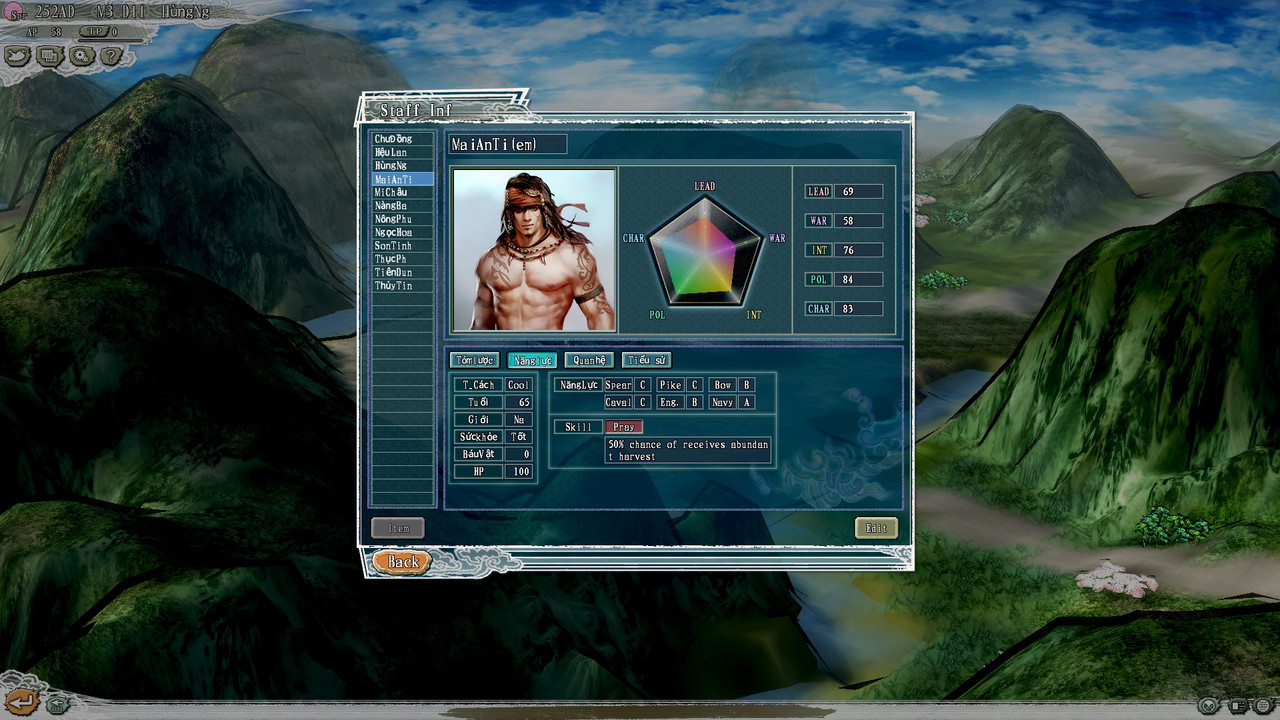Click the TP badge icon
The image size is (1280, 720).
pos(93,32)
